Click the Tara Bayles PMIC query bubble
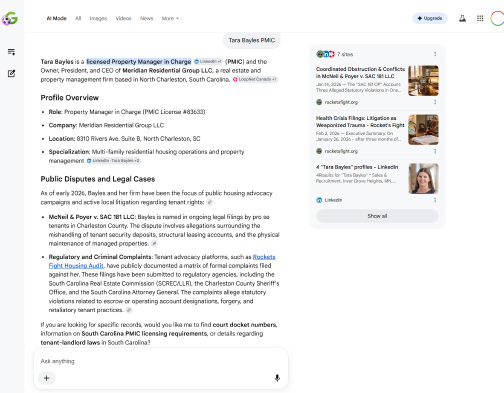Image resolution: width=504 pixels, height=393 pixels. coord(252,40)
